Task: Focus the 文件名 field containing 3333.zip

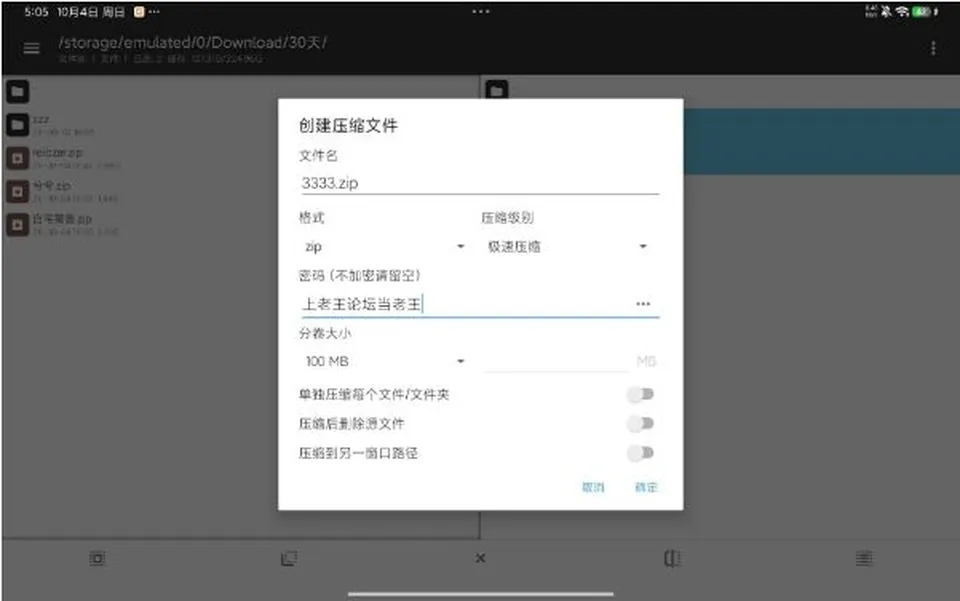Action: tap(480, 183)
